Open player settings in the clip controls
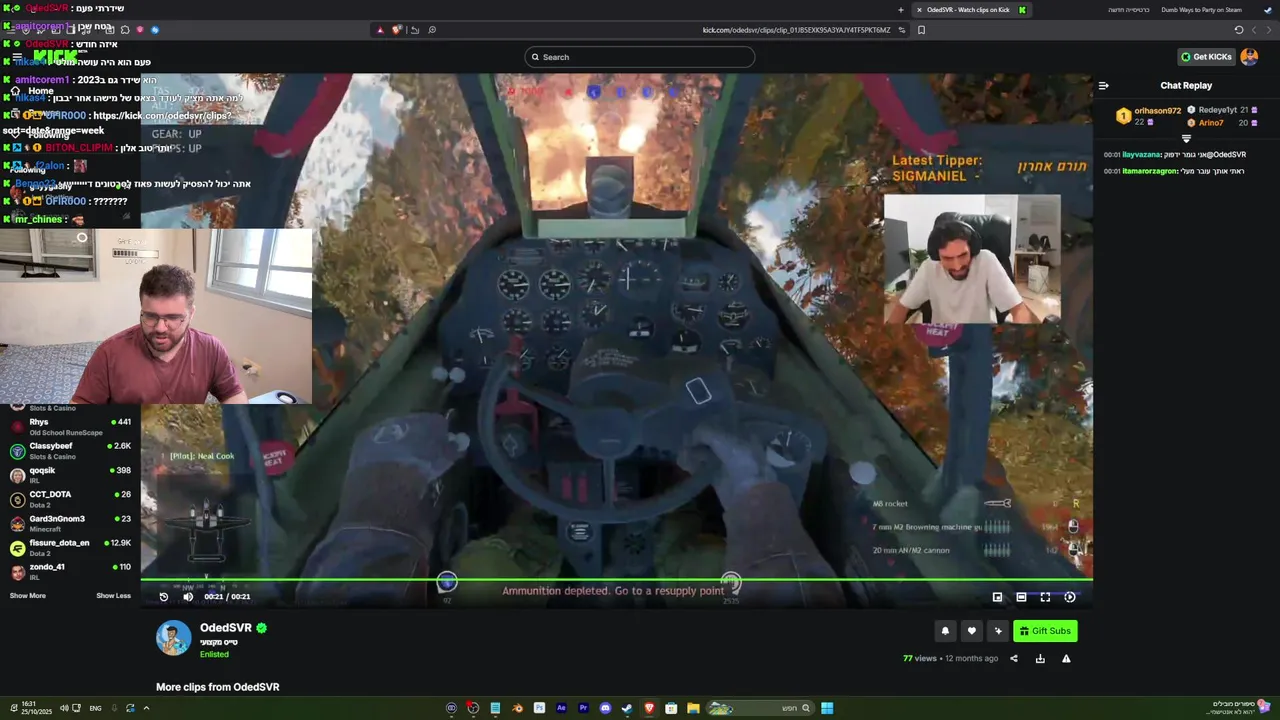 pyautogui.click(x=1070, y=597)
